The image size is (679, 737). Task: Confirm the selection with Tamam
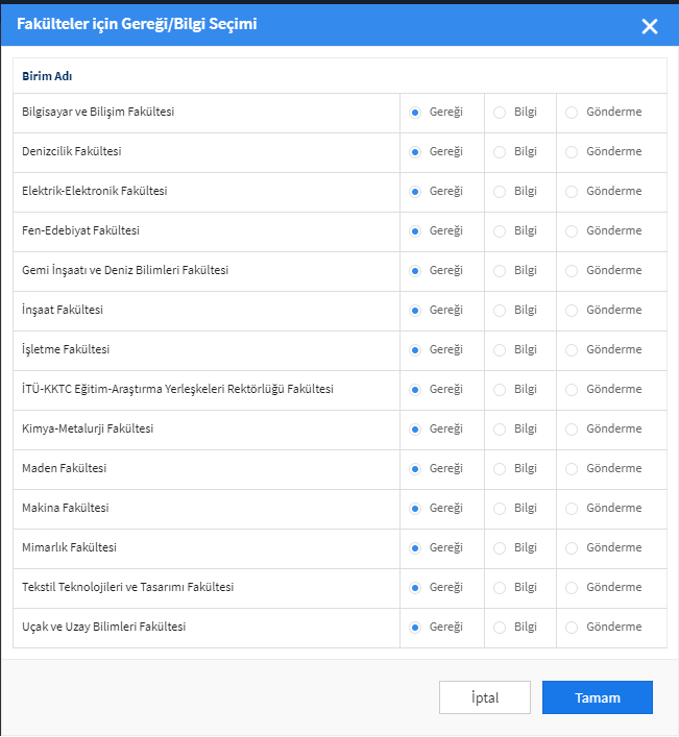[x=597, y=698]
